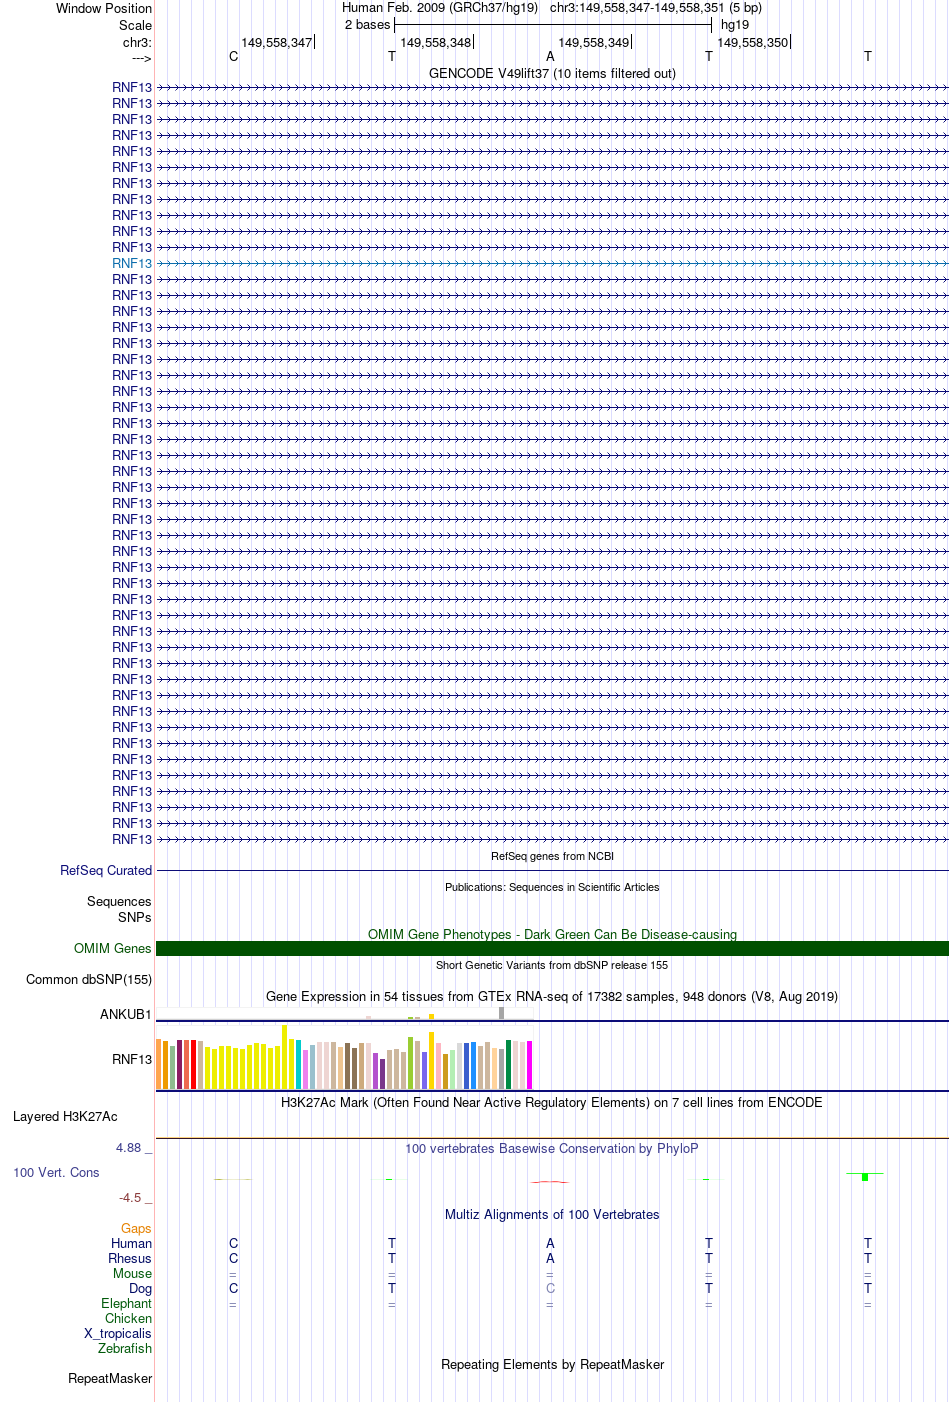Screen dimensions: 950x1402
Task: Click the Layered H3K27Ac label
Action: point(65,1116)
